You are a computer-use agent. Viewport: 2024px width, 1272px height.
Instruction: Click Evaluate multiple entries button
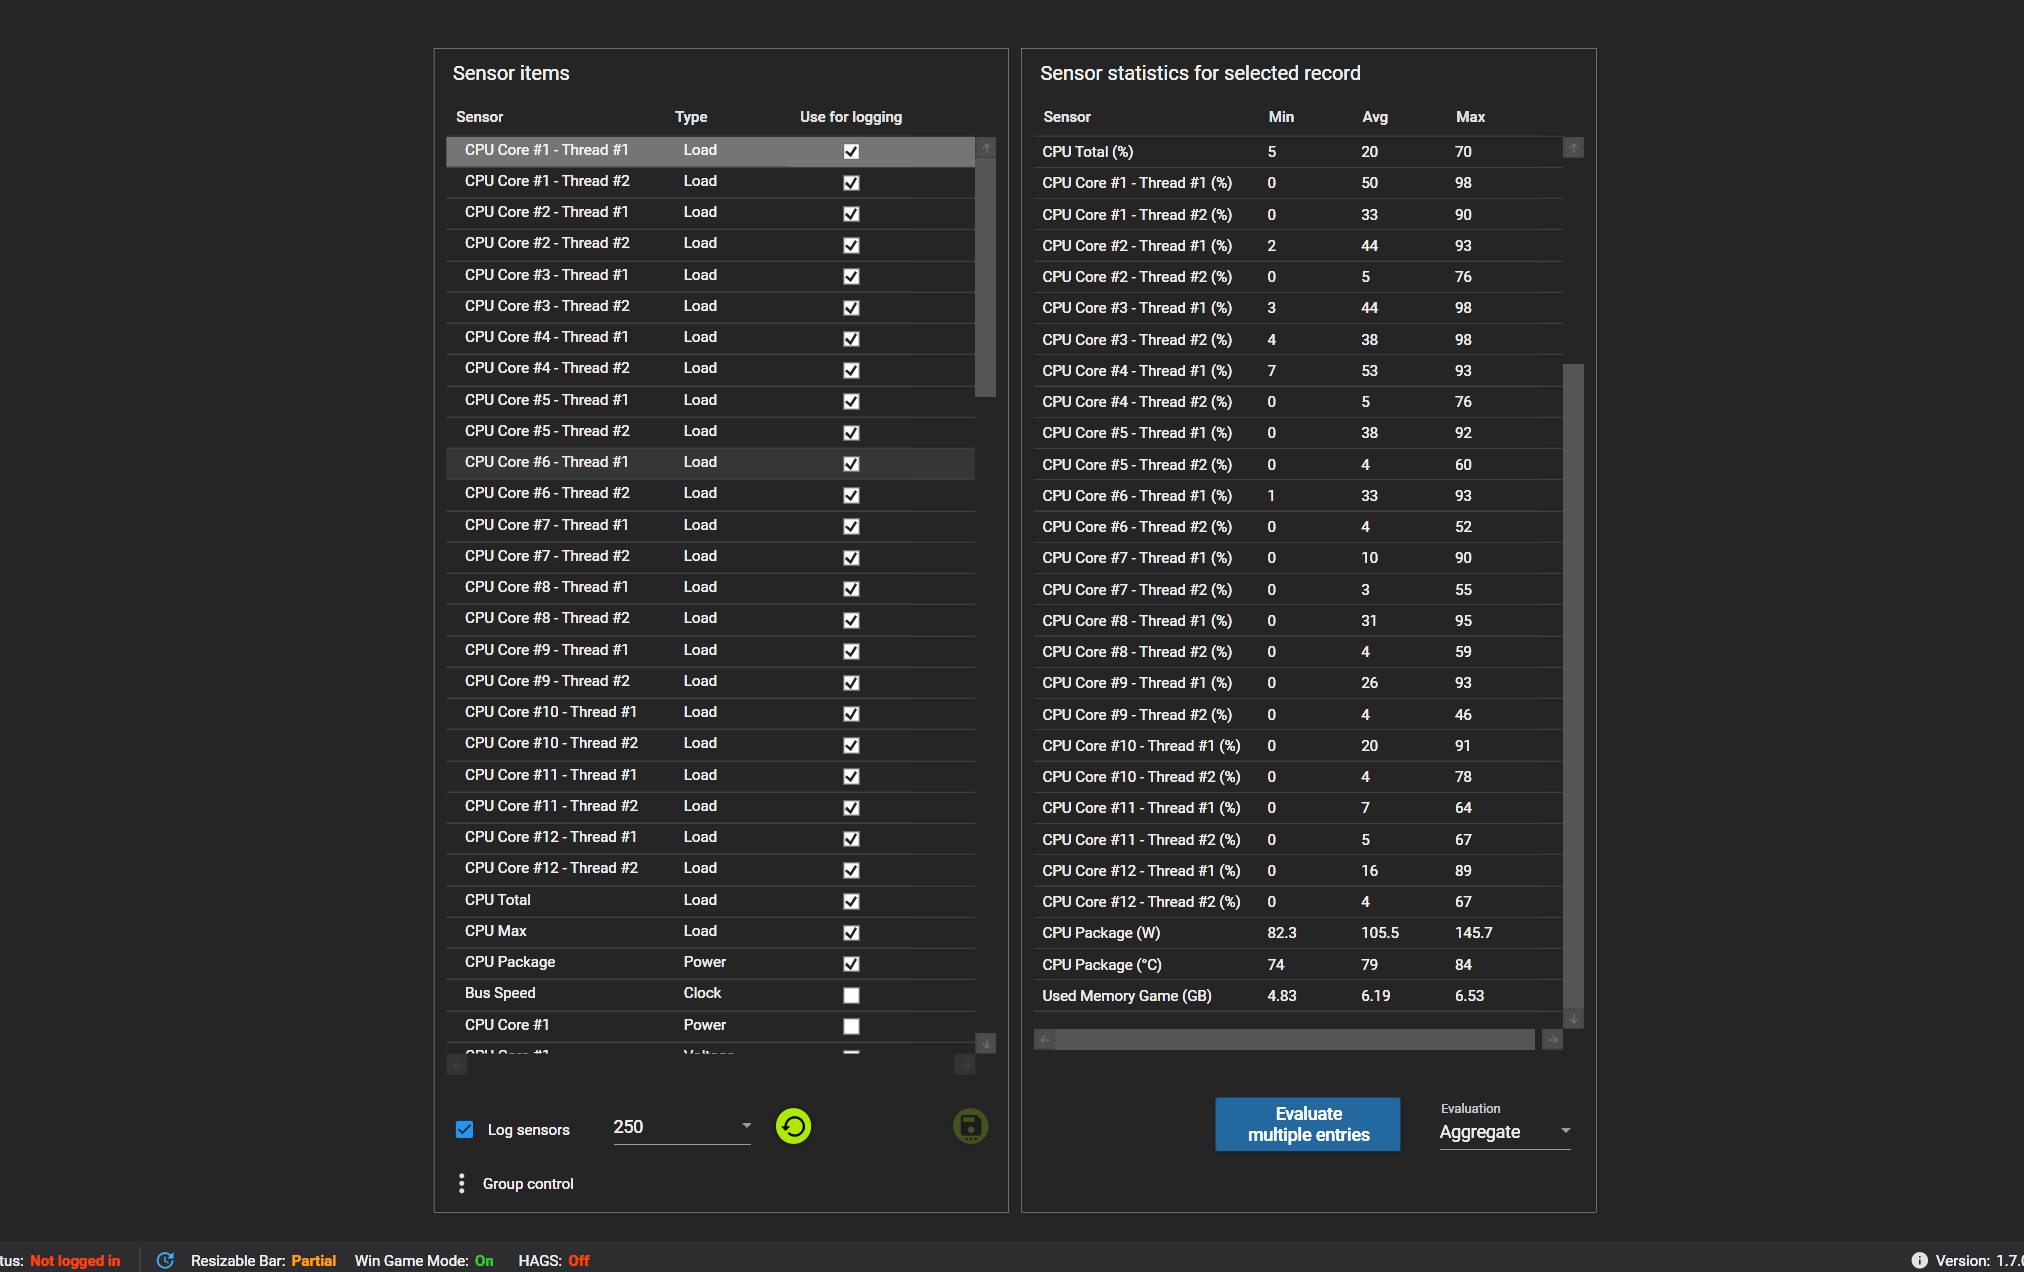click(x=1307, y=1124)
